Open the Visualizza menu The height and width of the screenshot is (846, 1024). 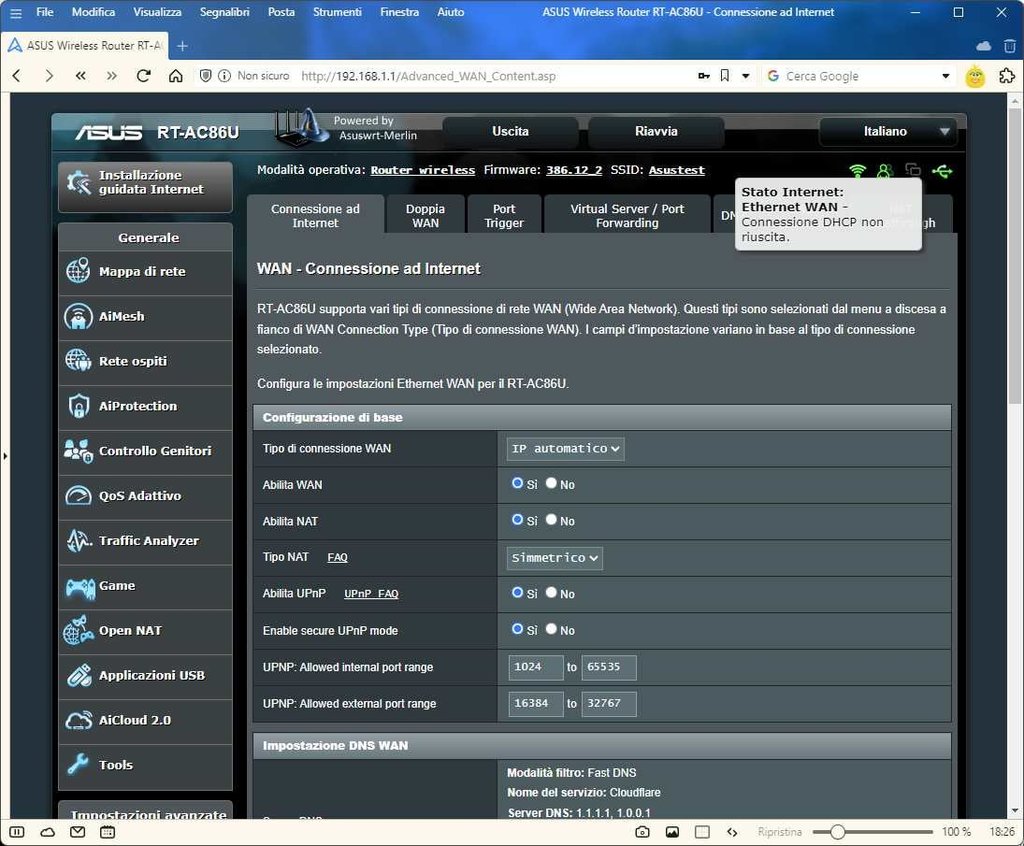coord(157,12)
